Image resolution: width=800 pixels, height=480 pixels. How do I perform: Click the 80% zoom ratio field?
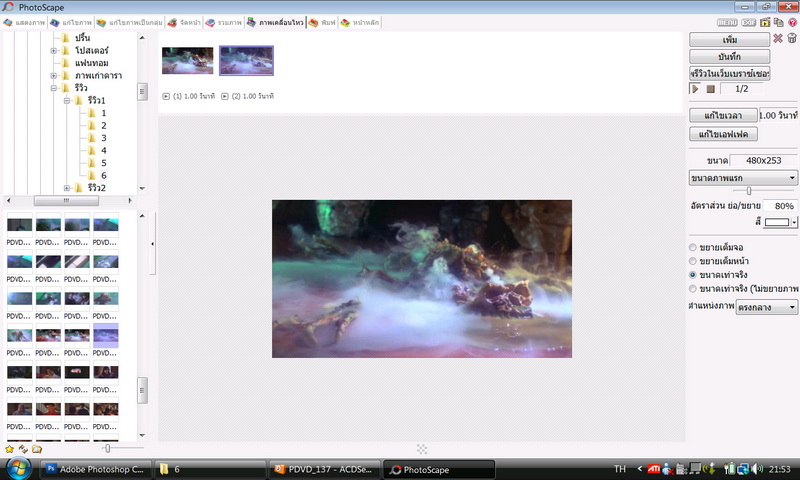781,206
